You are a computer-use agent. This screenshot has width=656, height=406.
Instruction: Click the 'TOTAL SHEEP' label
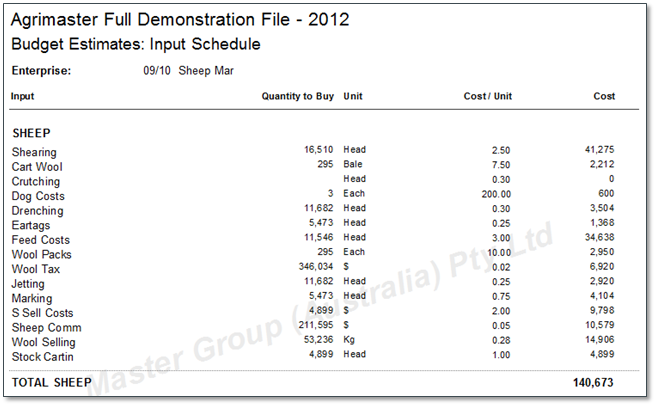[x=51, y=383]
